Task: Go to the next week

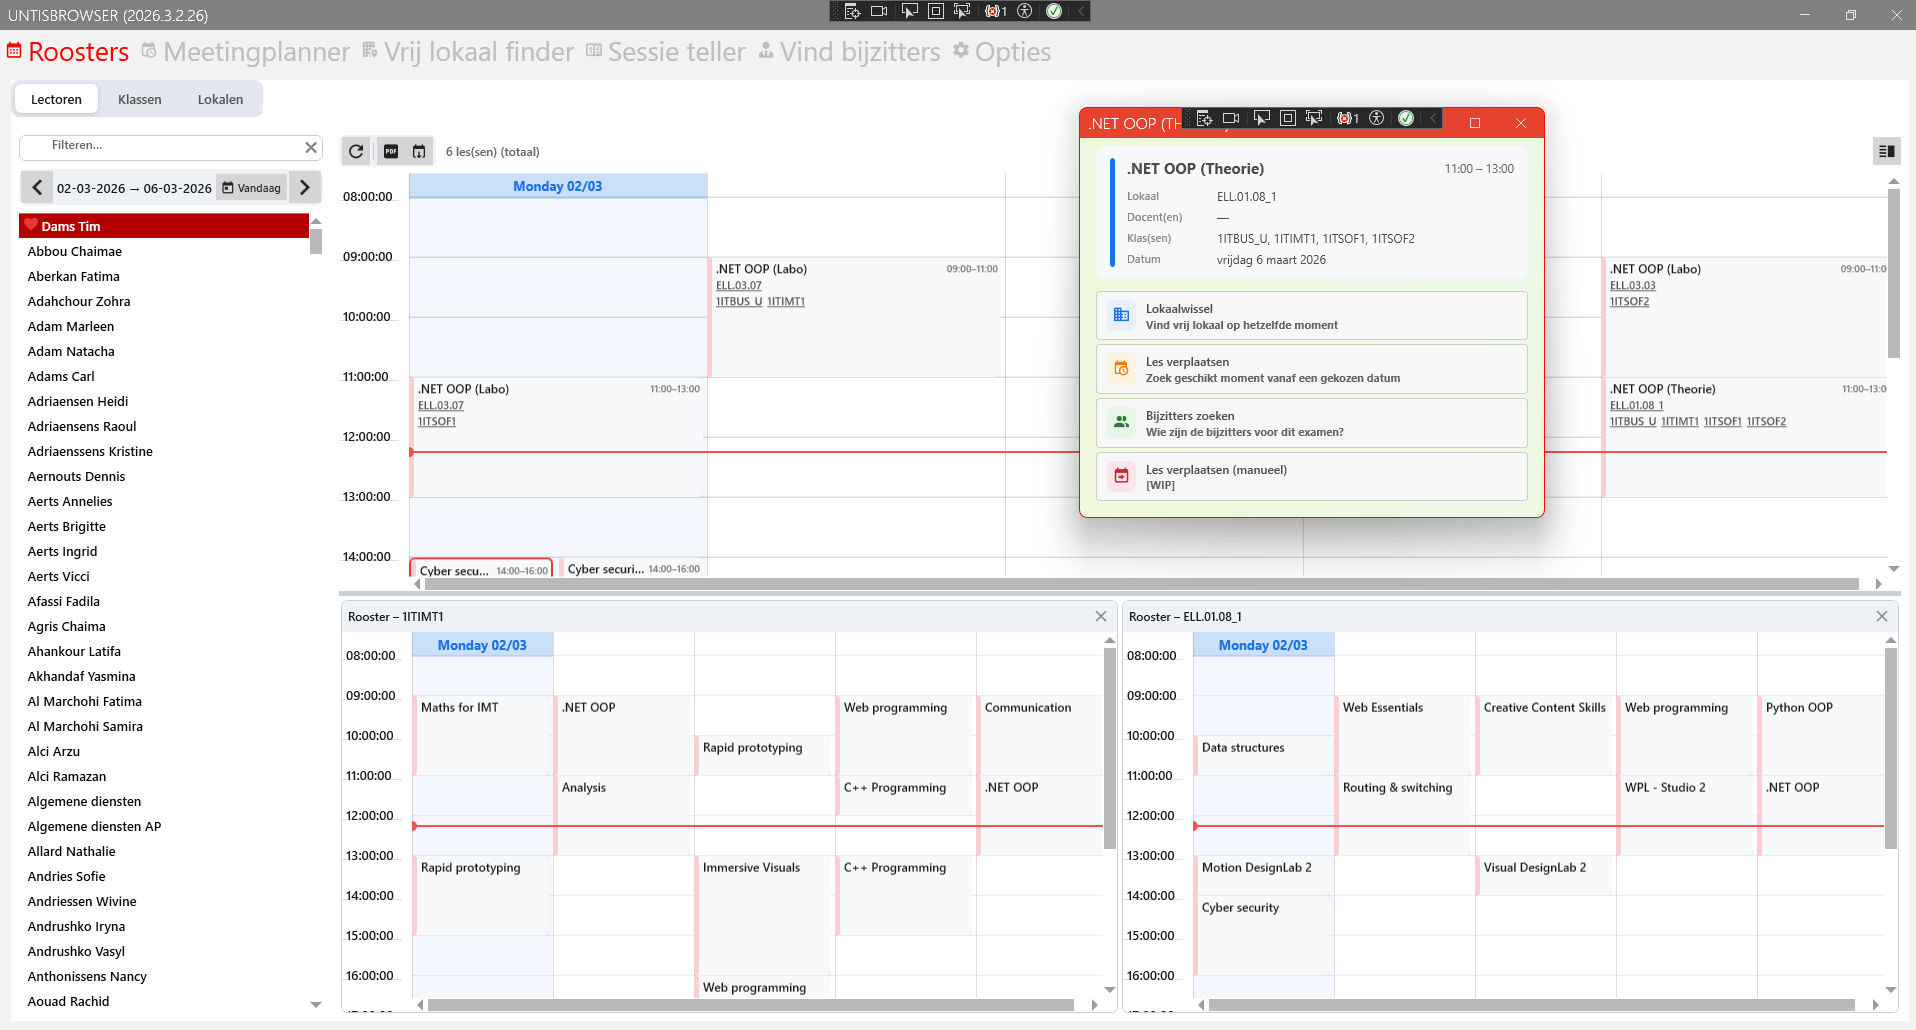Action: 305,187
